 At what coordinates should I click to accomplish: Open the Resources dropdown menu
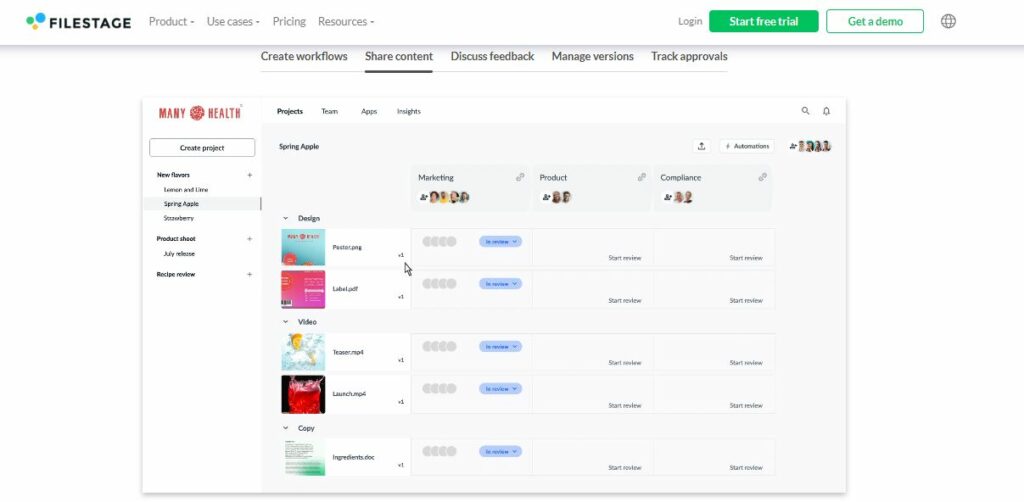pos(346,22)
